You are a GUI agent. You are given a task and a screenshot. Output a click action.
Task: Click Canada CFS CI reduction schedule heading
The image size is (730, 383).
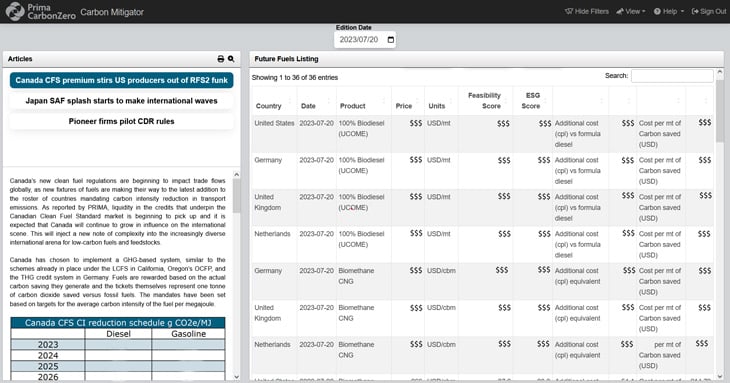pos(118,323)
